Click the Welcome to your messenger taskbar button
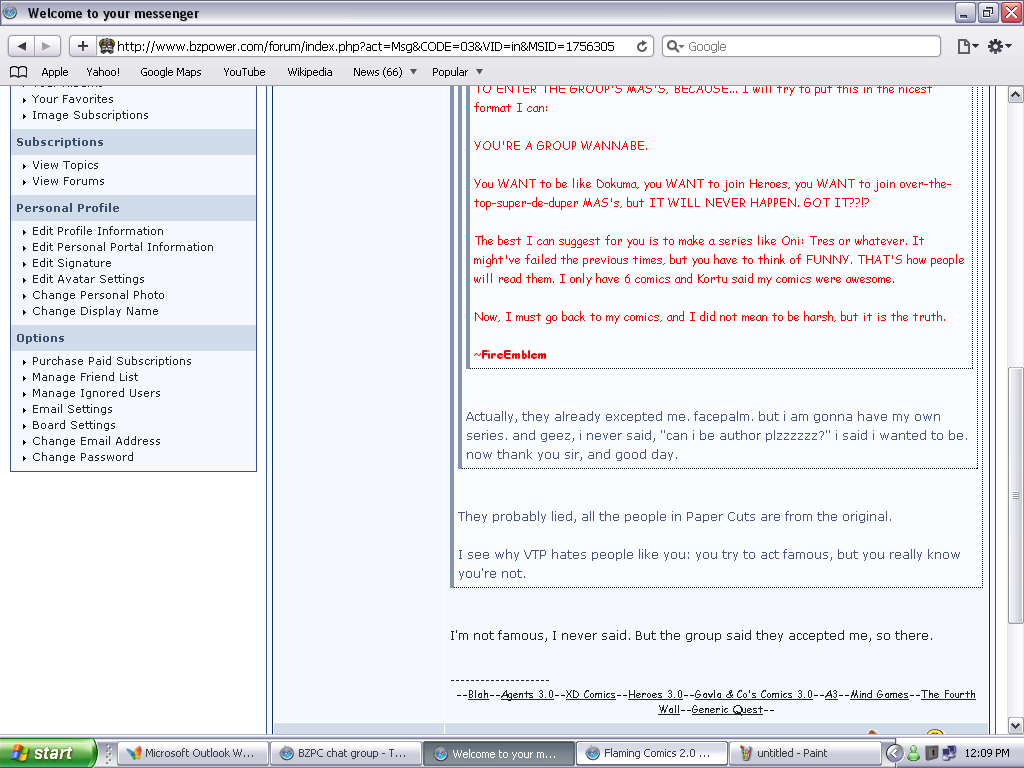Viewport: 1024px width, 768px height. [x=498, y=753]
